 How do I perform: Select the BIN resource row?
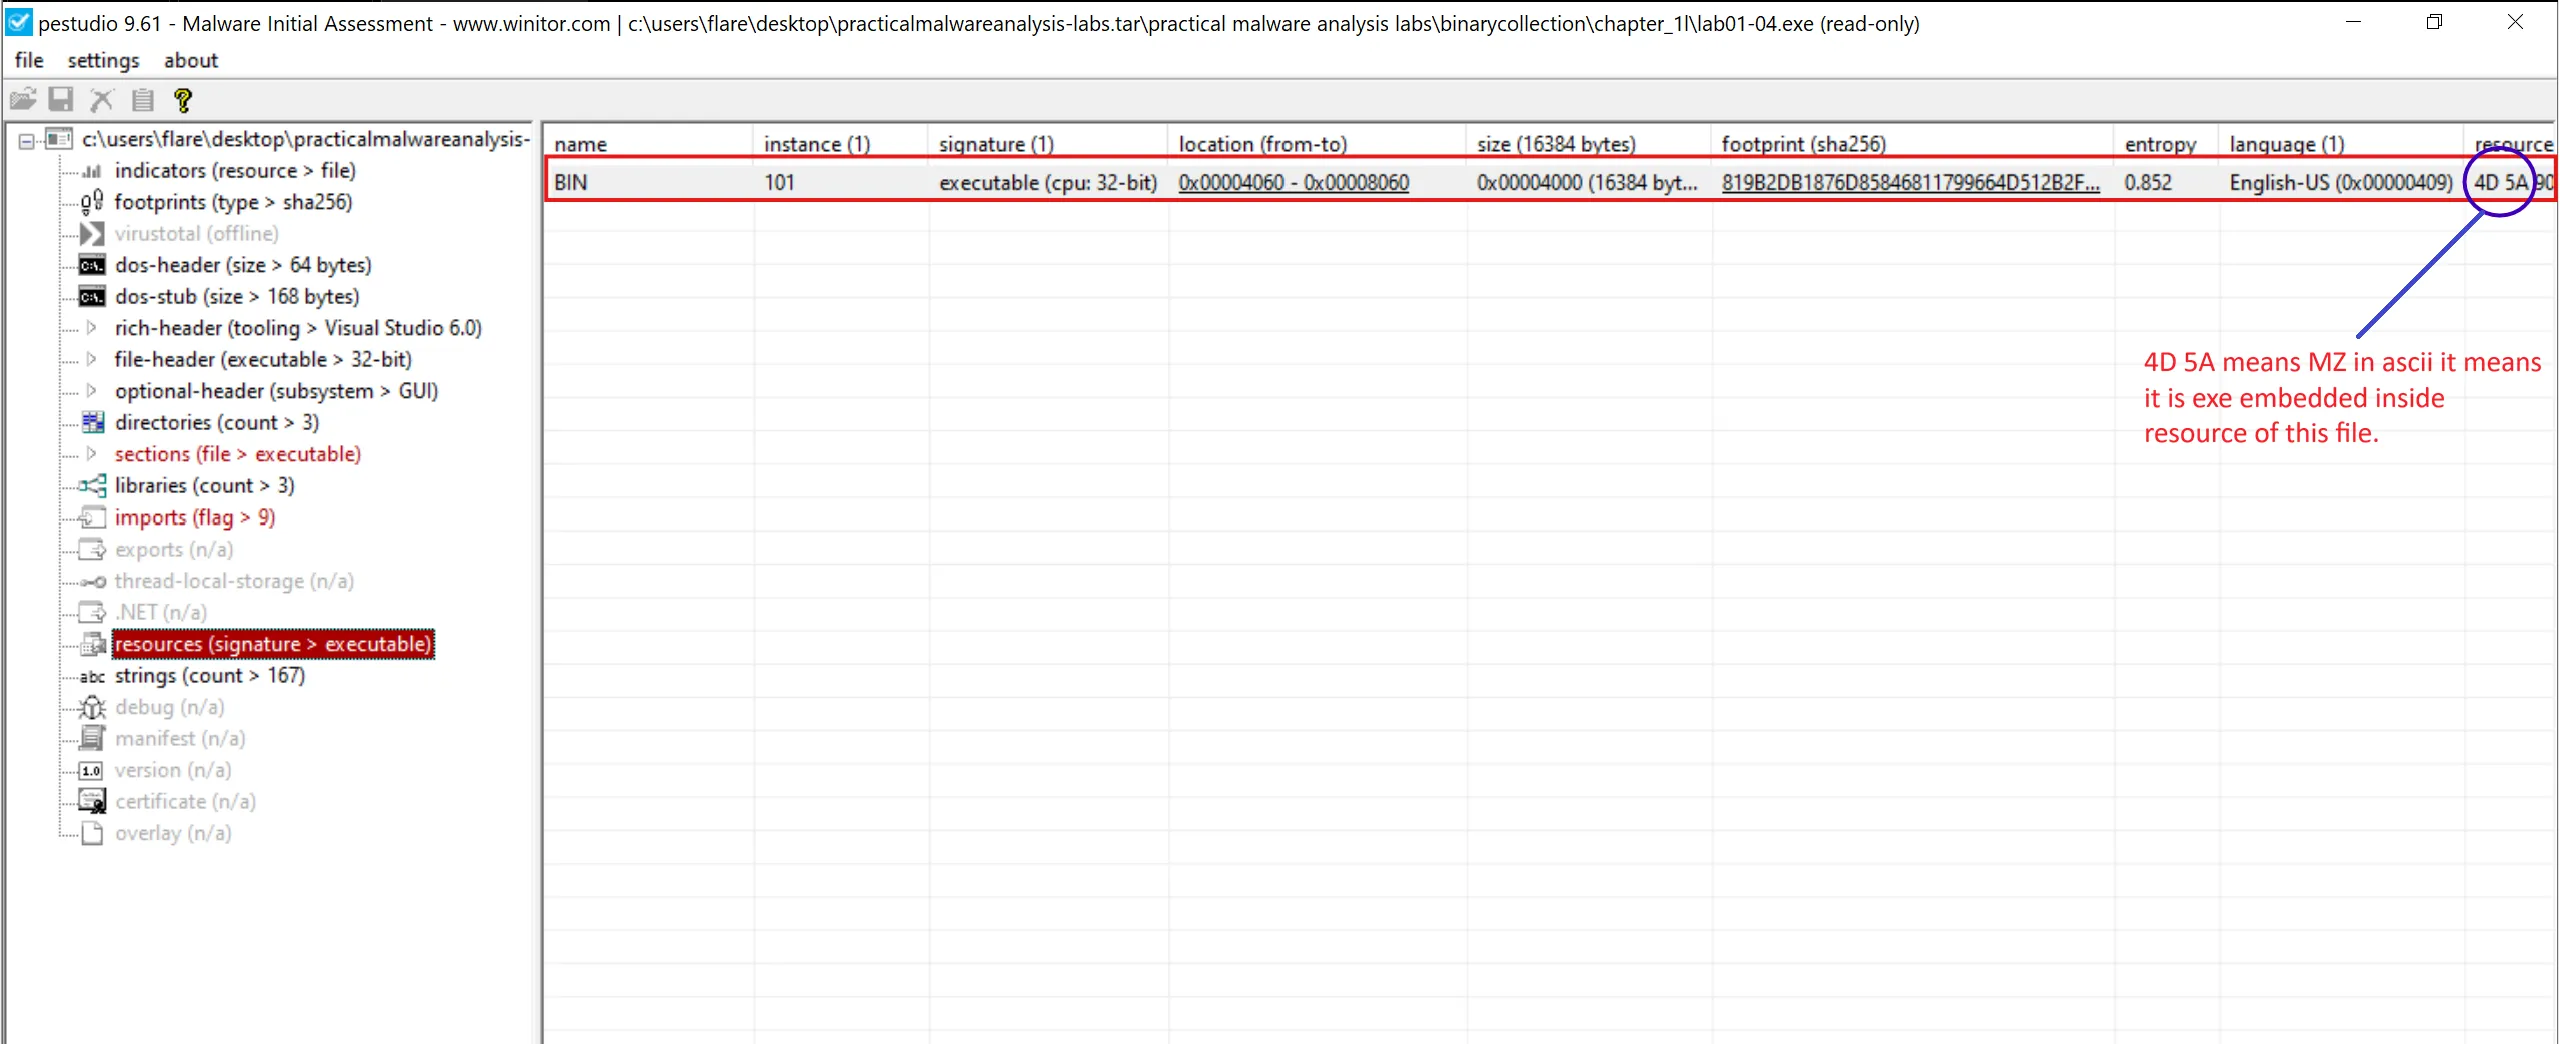[x=571, y=183]
